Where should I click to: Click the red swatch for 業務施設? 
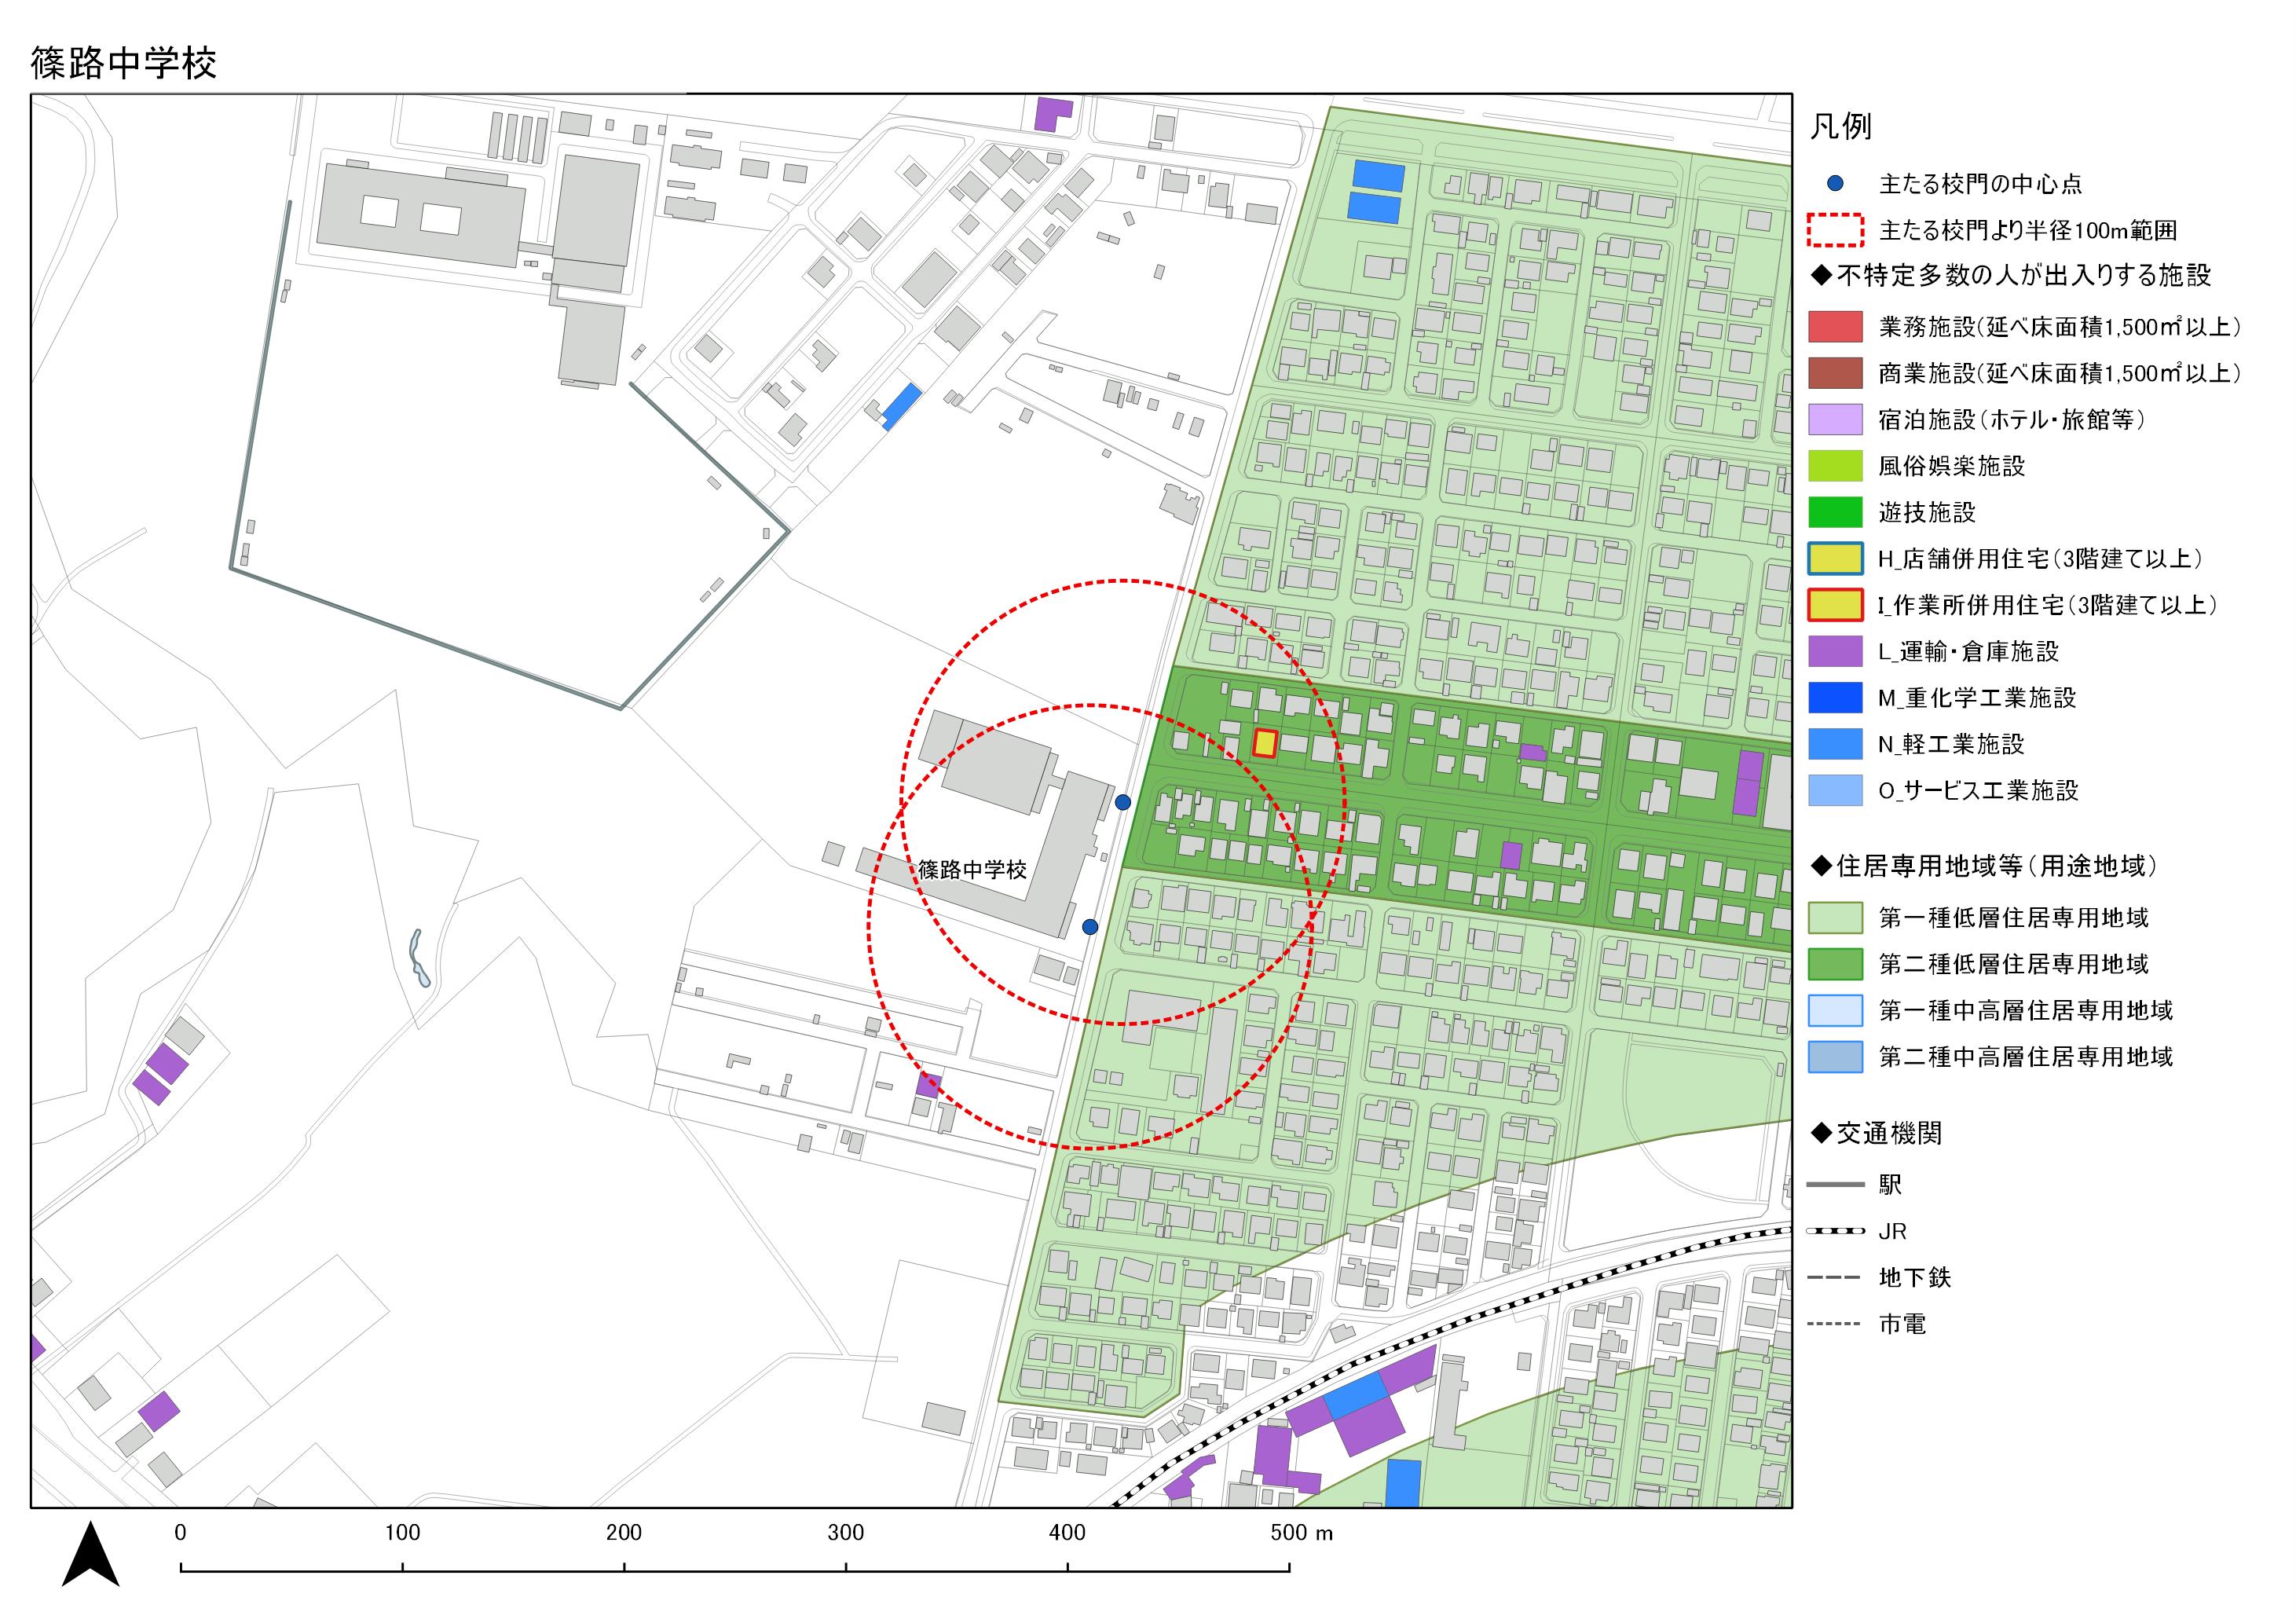point(1835,327)
